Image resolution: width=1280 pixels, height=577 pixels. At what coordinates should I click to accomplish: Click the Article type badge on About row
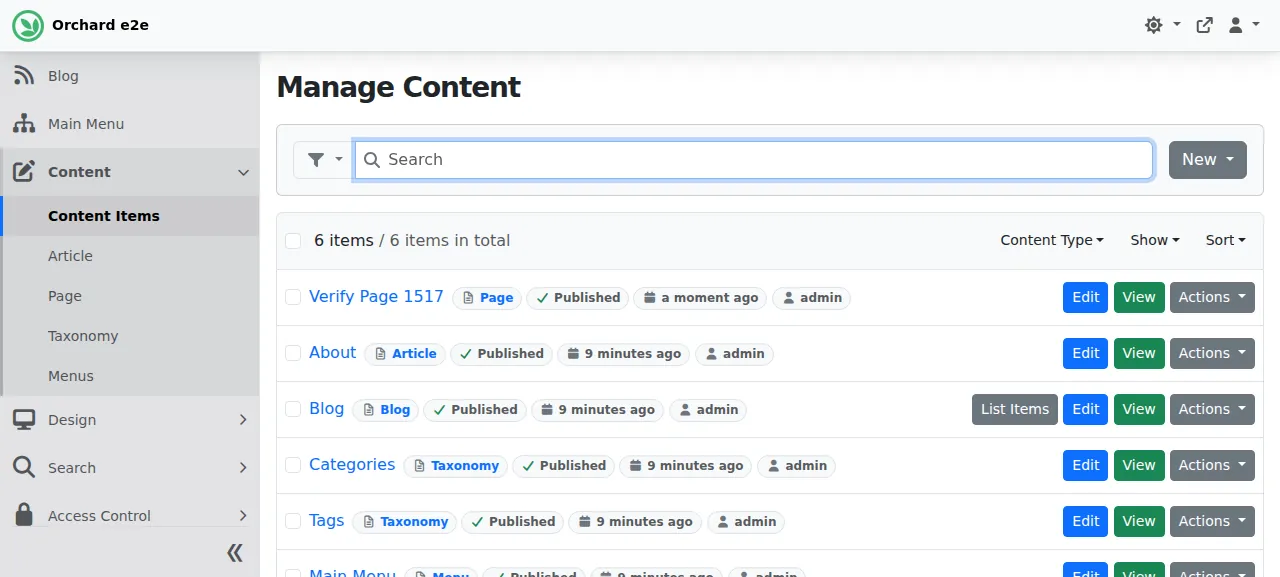tap(405, 354)
